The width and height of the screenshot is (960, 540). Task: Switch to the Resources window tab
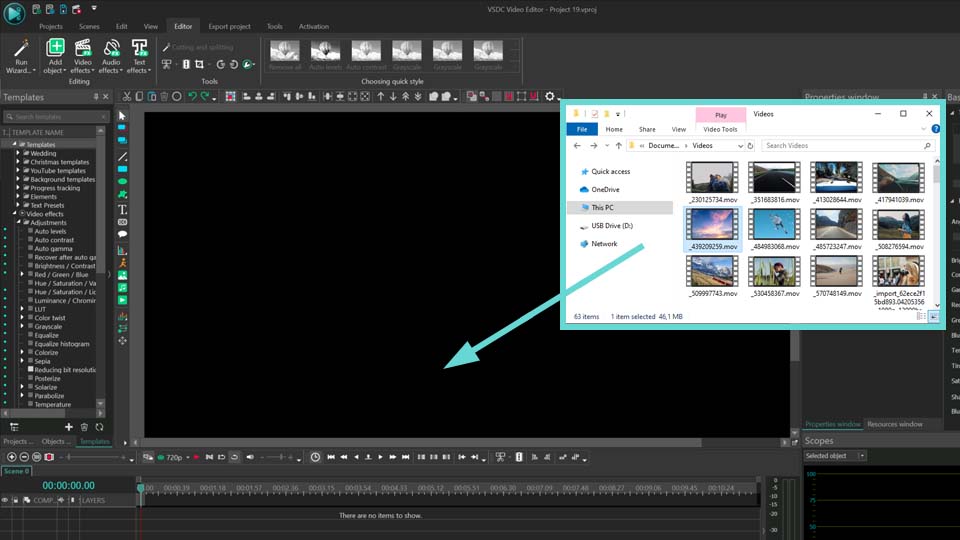pos(894,424)
